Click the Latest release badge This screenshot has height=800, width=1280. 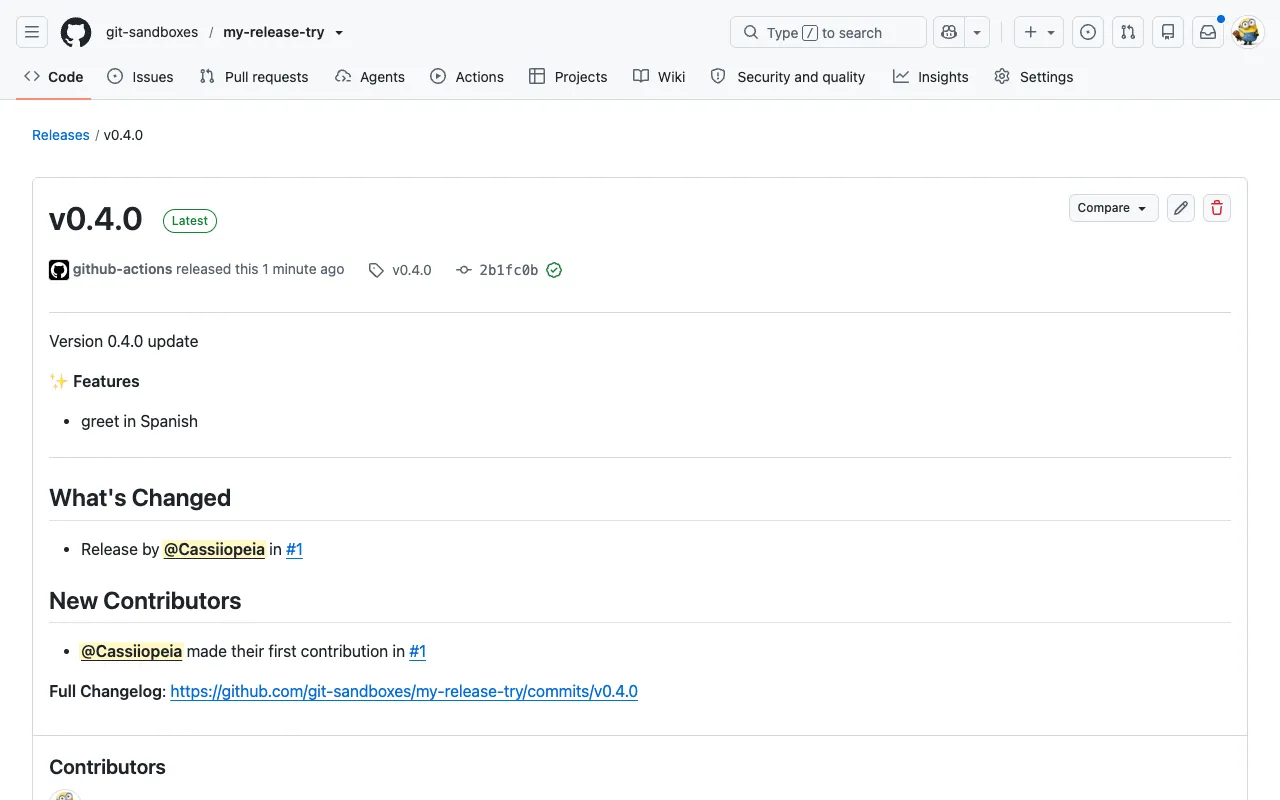click(190, 221)
